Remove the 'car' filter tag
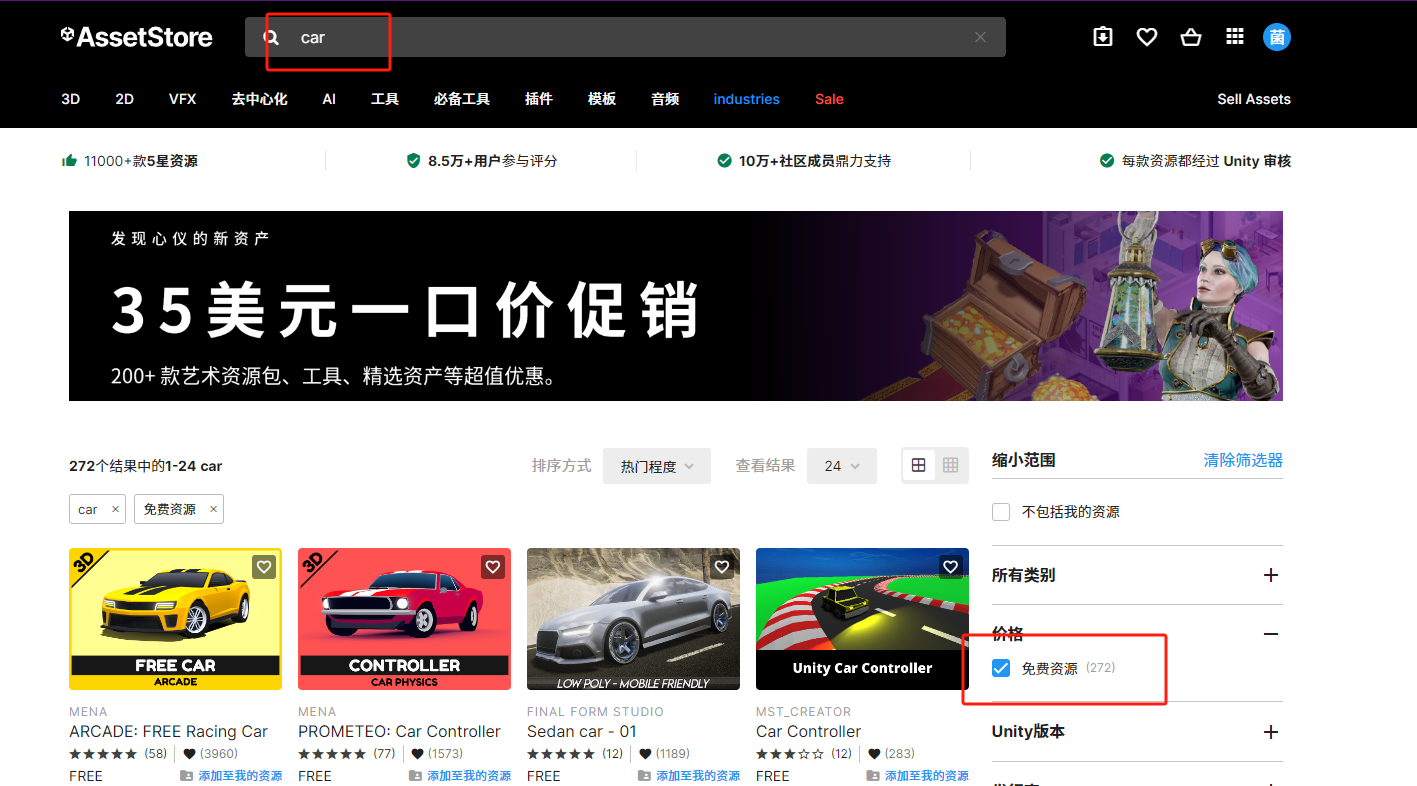The height and width of the screenshot is (786, 1417). (115, 509)
